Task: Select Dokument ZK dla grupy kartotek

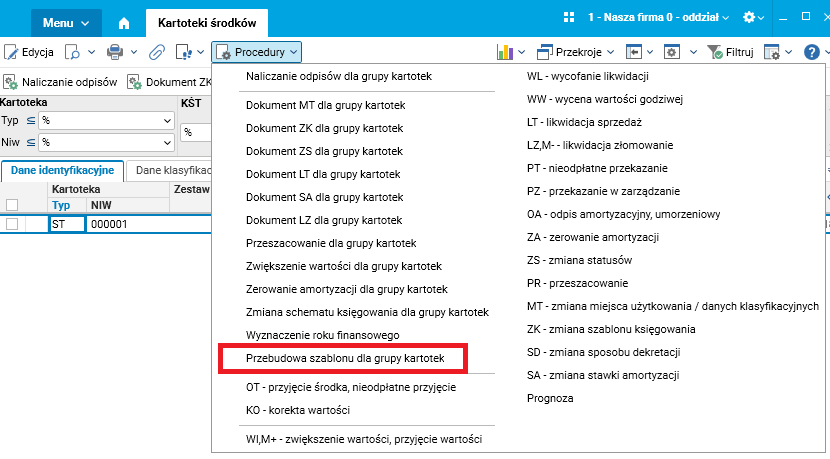Action: pos(324,128)
